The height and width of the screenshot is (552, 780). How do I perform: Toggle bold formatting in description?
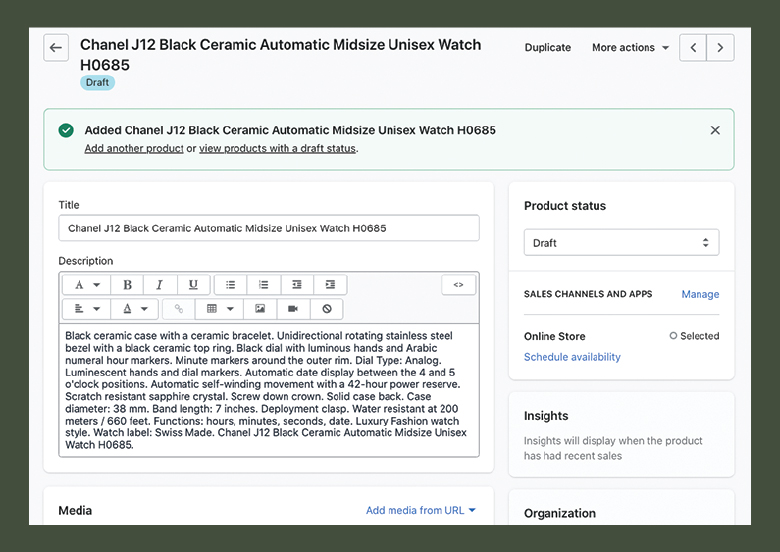click(127, 285)
